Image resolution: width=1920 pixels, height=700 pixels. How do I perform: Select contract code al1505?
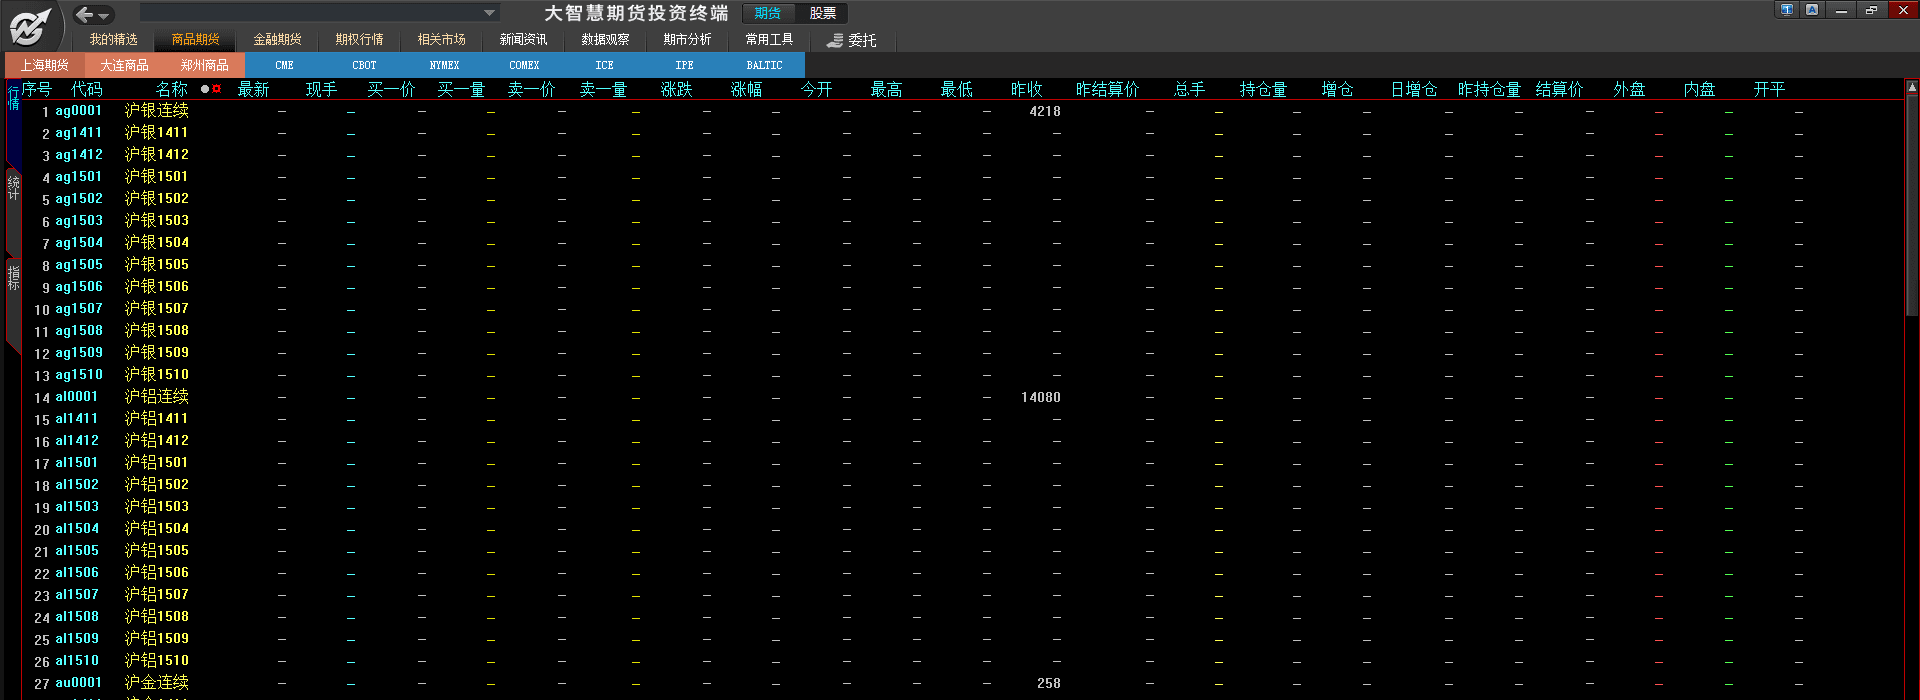coord(77,551)
